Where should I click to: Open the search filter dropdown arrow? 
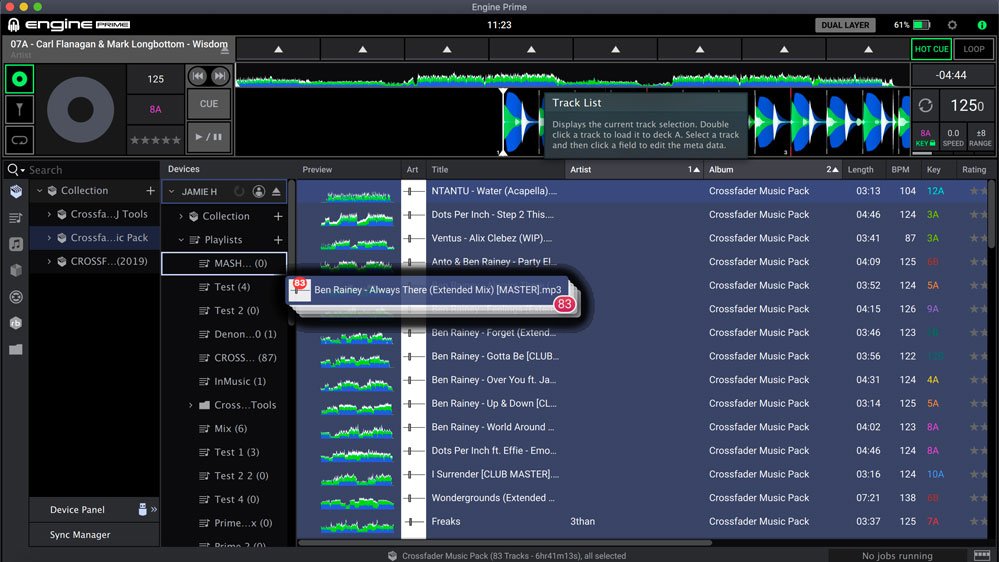[x=22, y=171]
